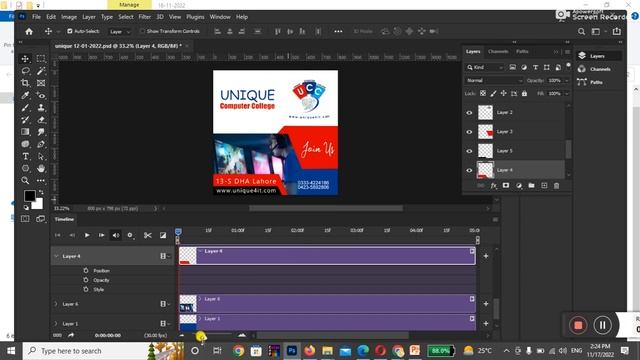Expand the Layer 1 timeline track
640x360 pixels.
56,323
